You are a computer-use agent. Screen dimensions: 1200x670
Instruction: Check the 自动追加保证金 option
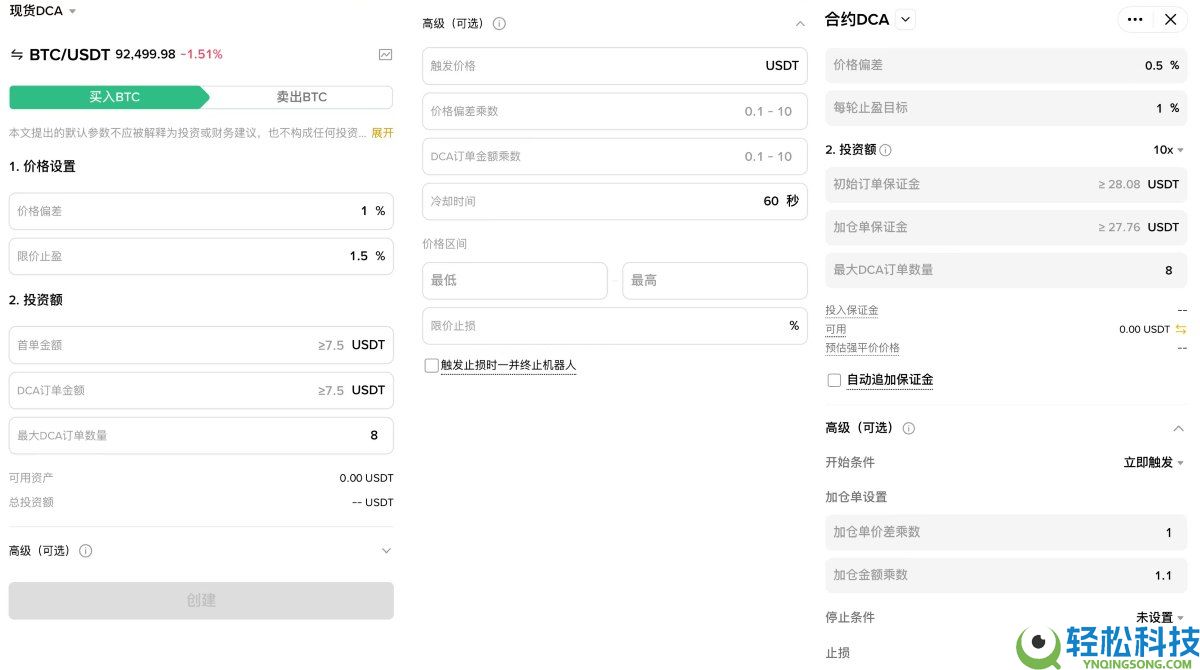[x=834, y=379]
